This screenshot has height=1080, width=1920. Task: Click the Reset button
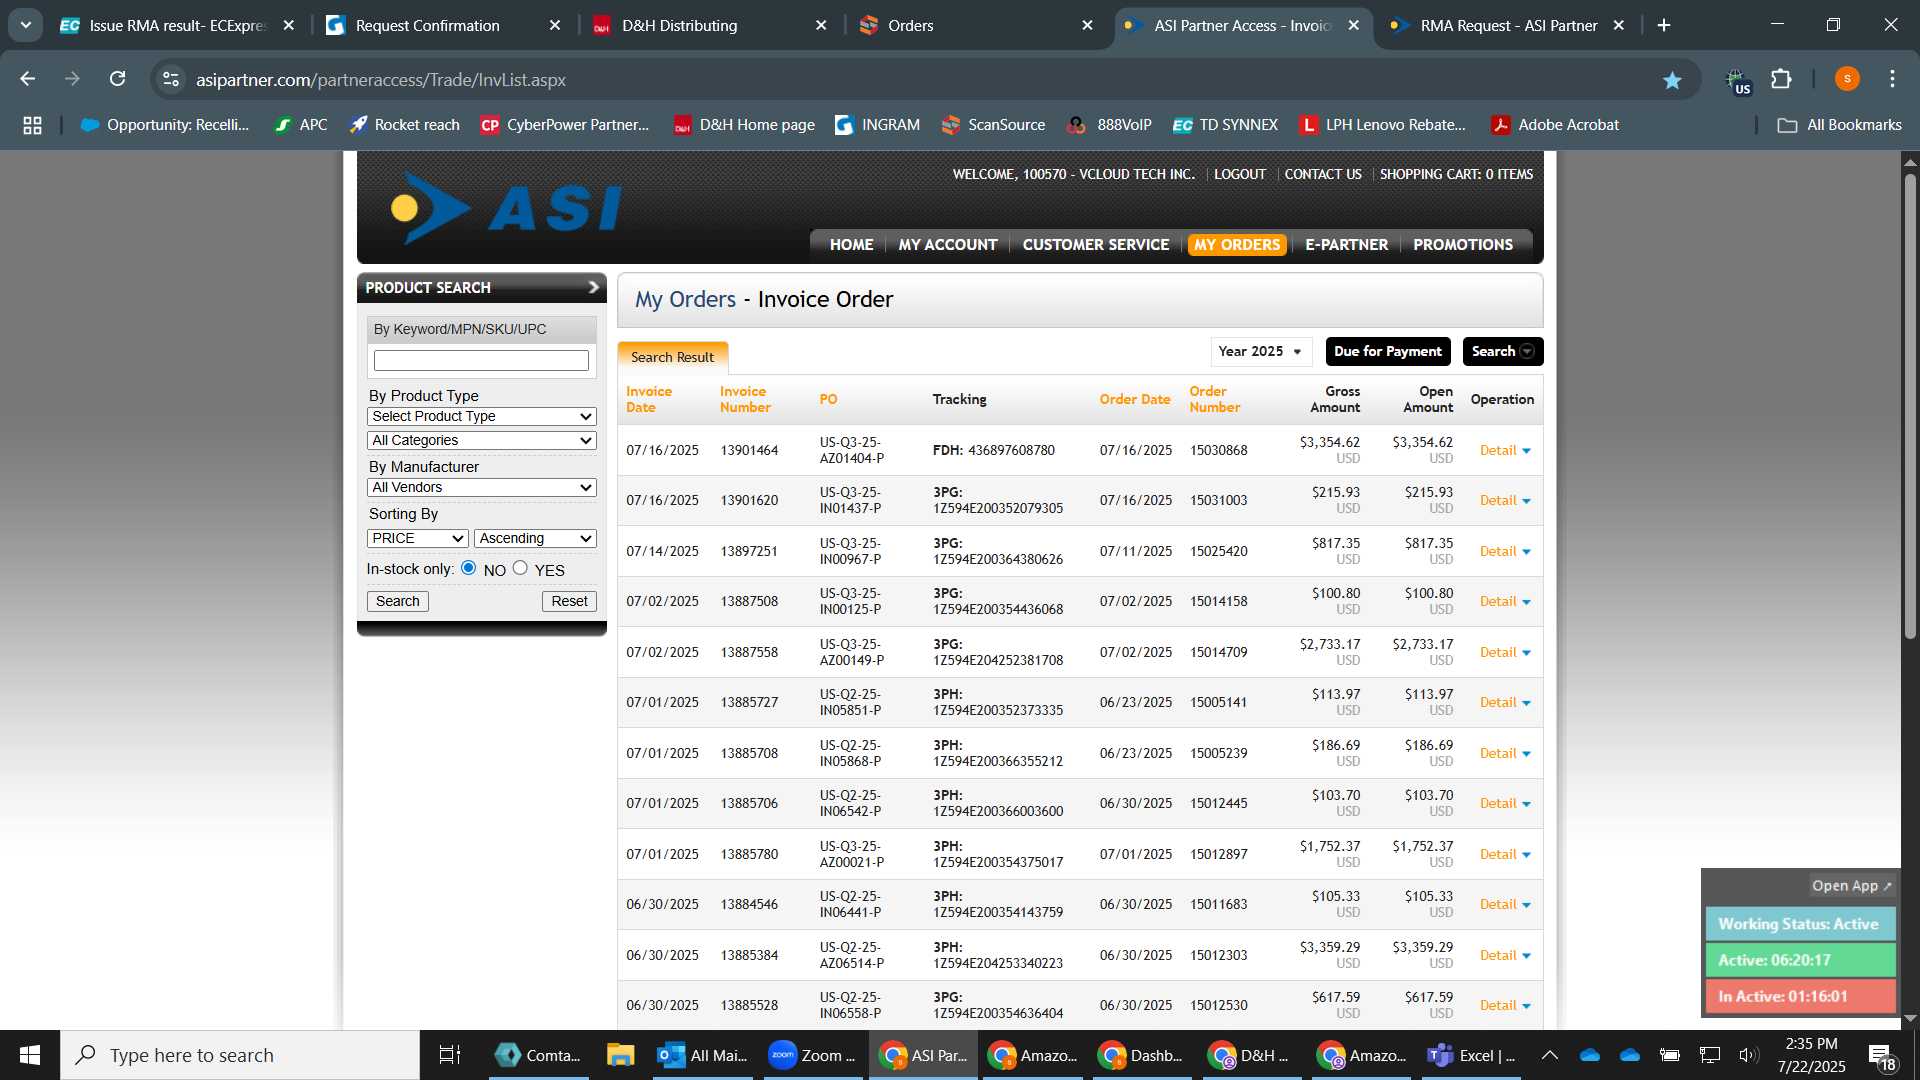[x=569, y=601]
